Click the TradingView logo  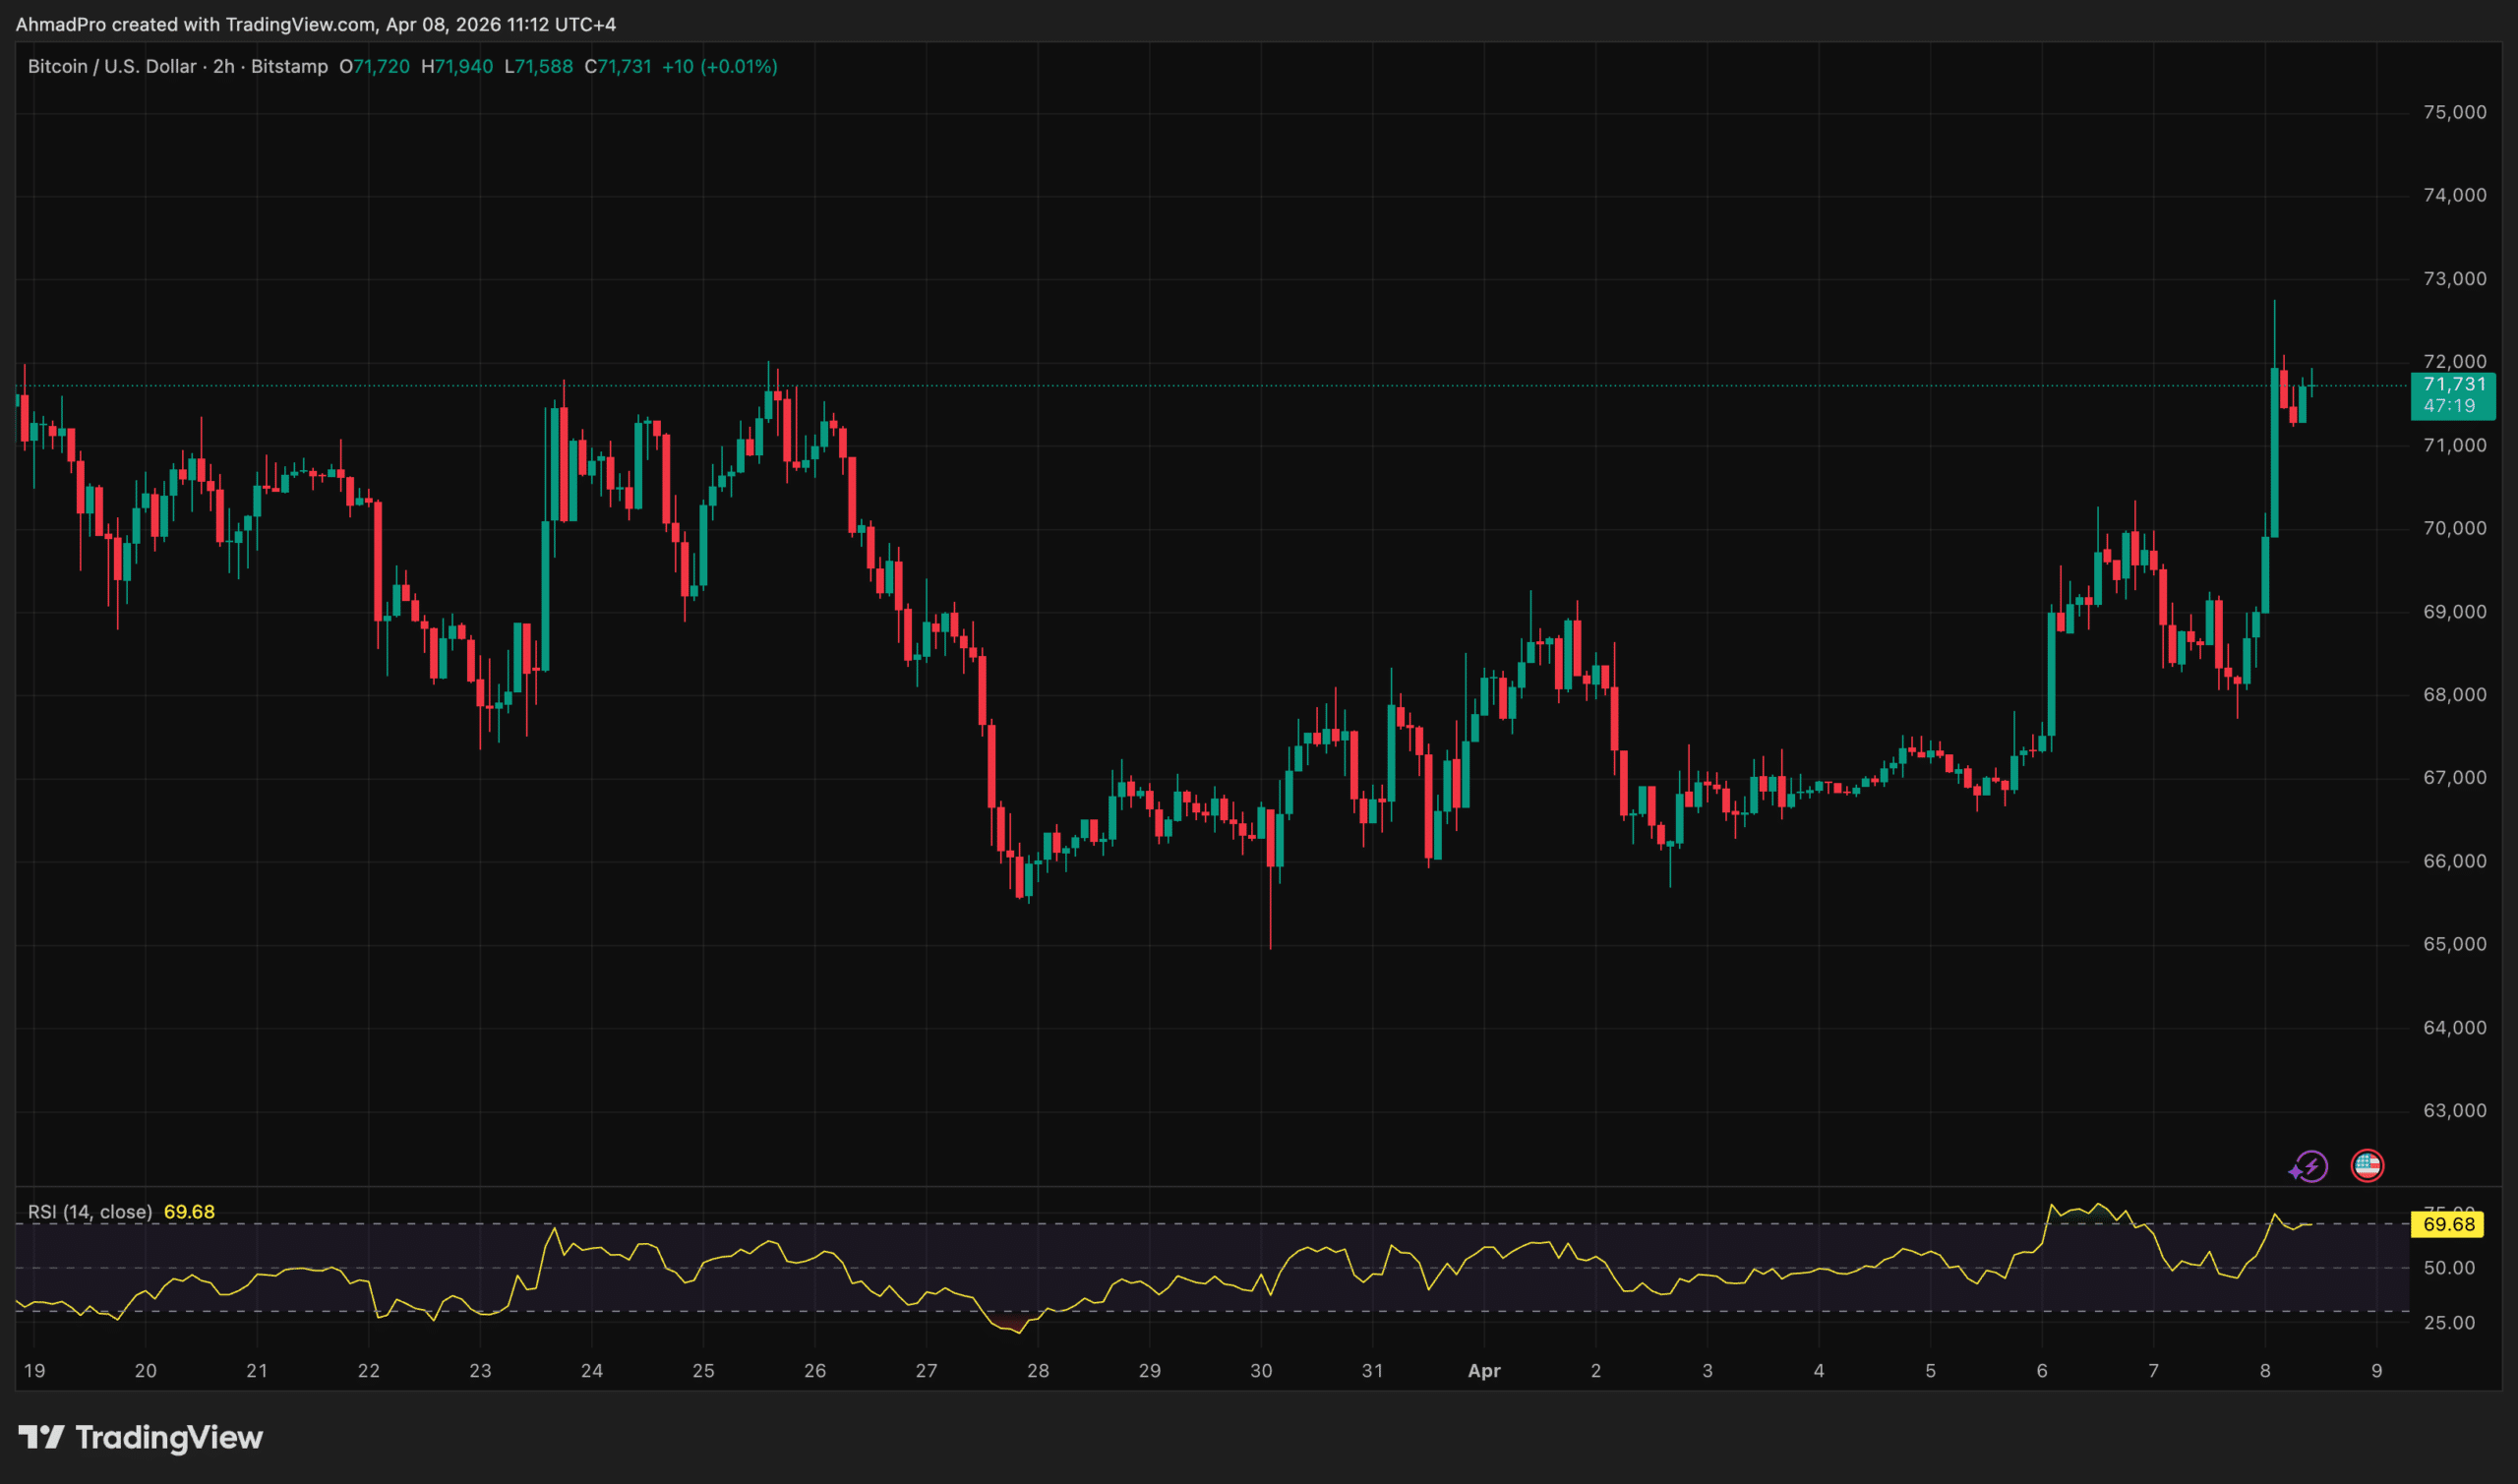[140, 1438]
